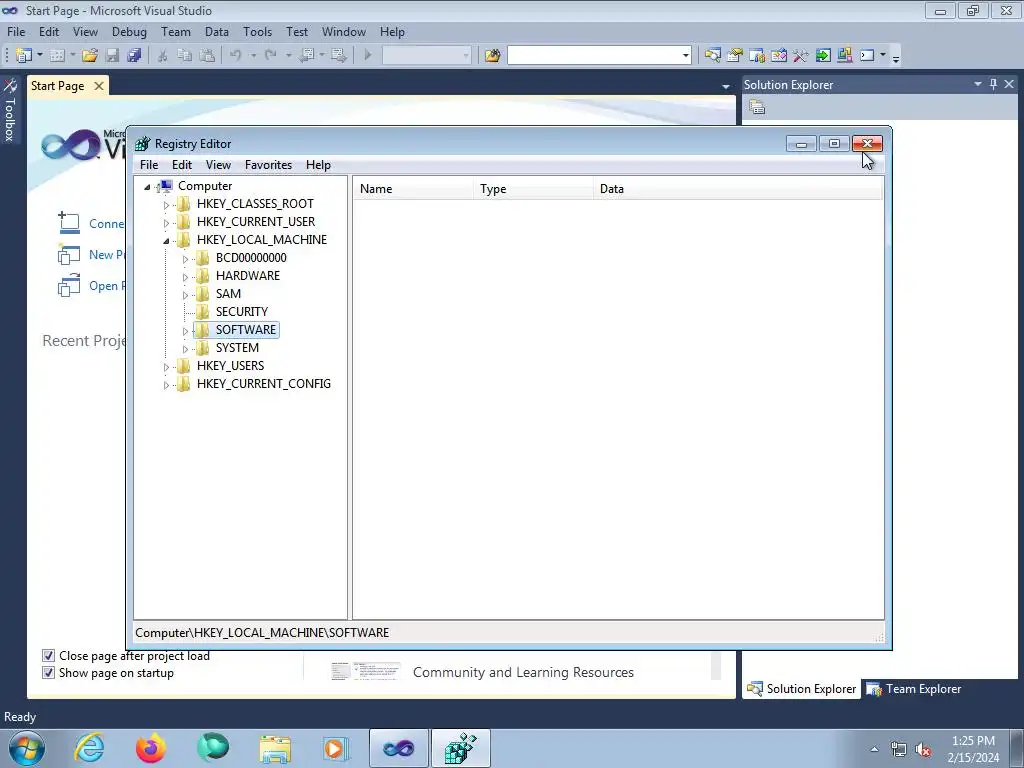Select HKEY_CURRENT_CONFIG in the tree
Viewport: 1024px width, 768px height.
coord(264,383)
